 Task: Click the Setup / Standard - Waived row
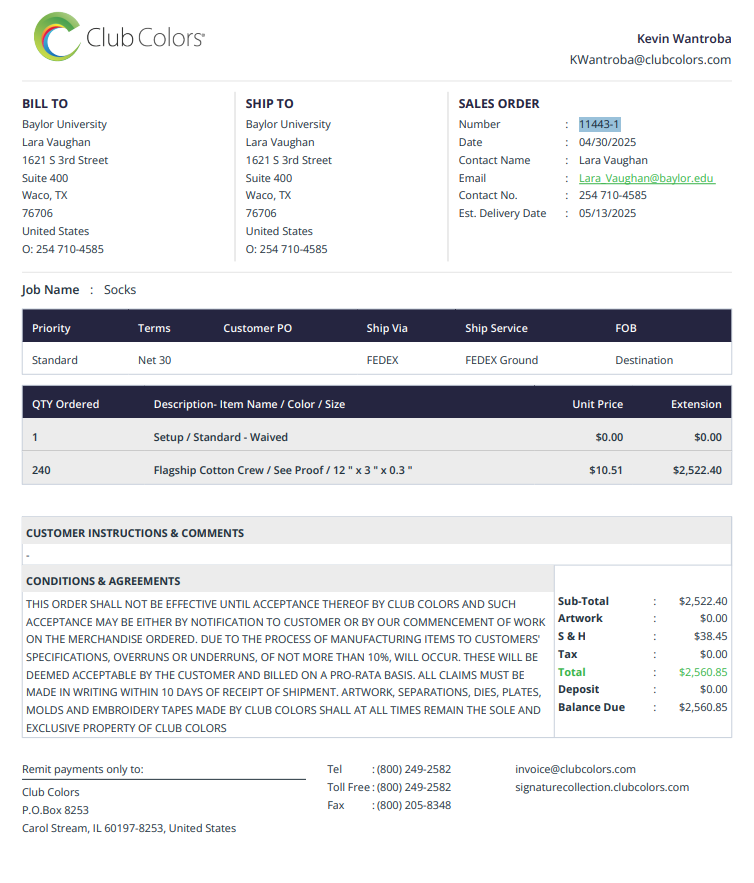377,437
